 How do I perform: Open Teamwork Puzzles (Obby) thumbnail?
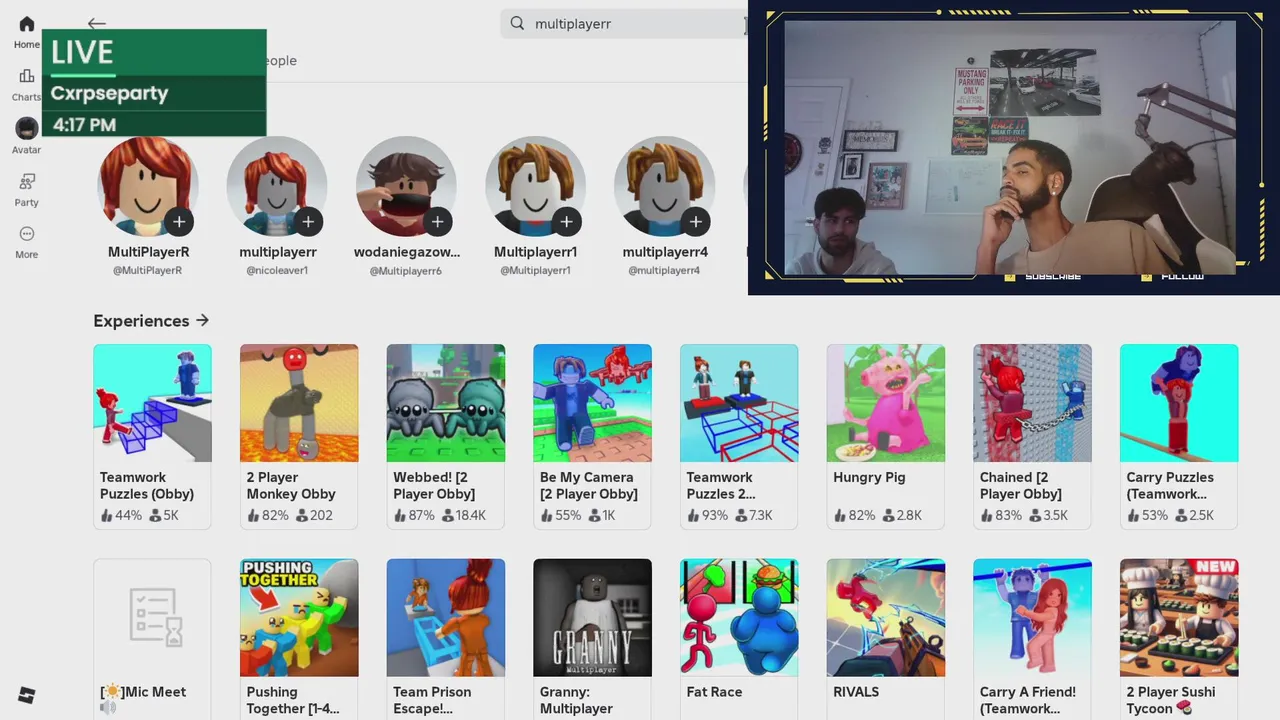[152, 403]
